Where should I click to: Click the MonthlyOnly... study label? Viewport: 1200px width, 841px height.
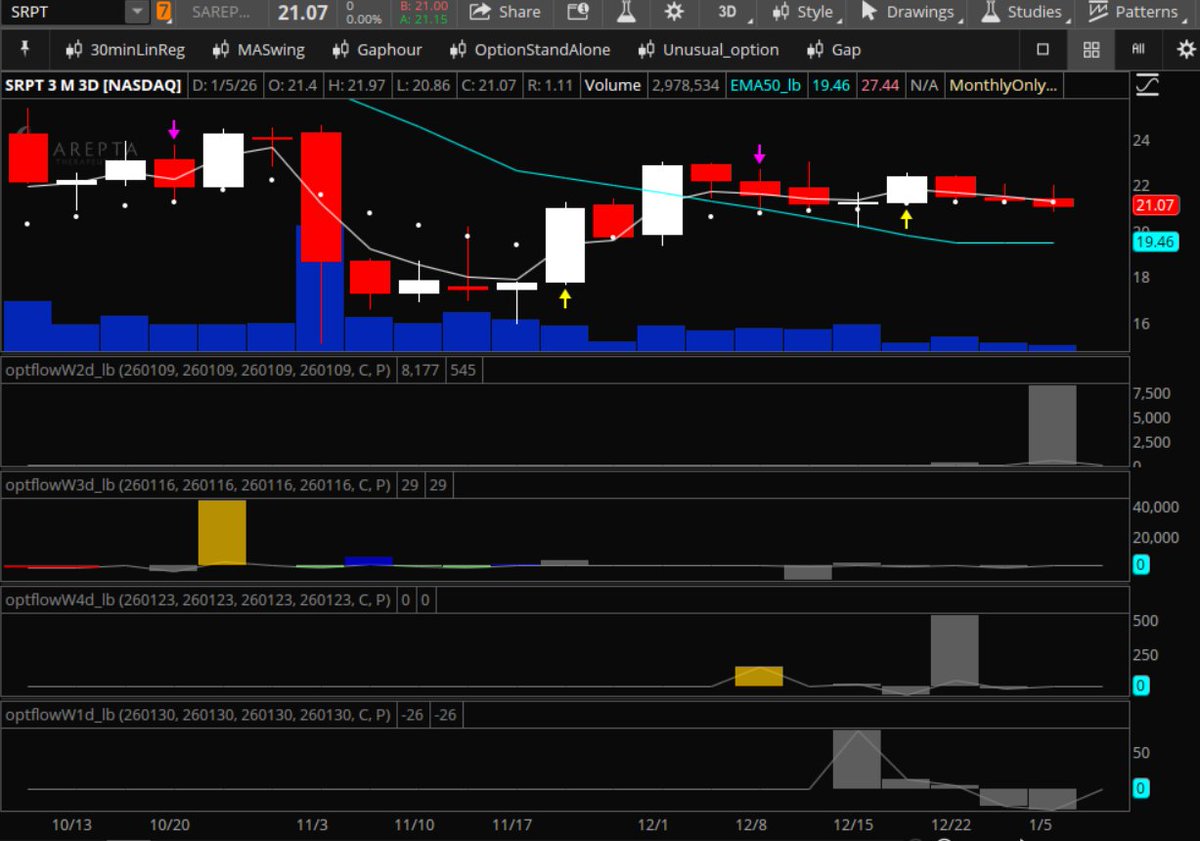(1003, 86)
